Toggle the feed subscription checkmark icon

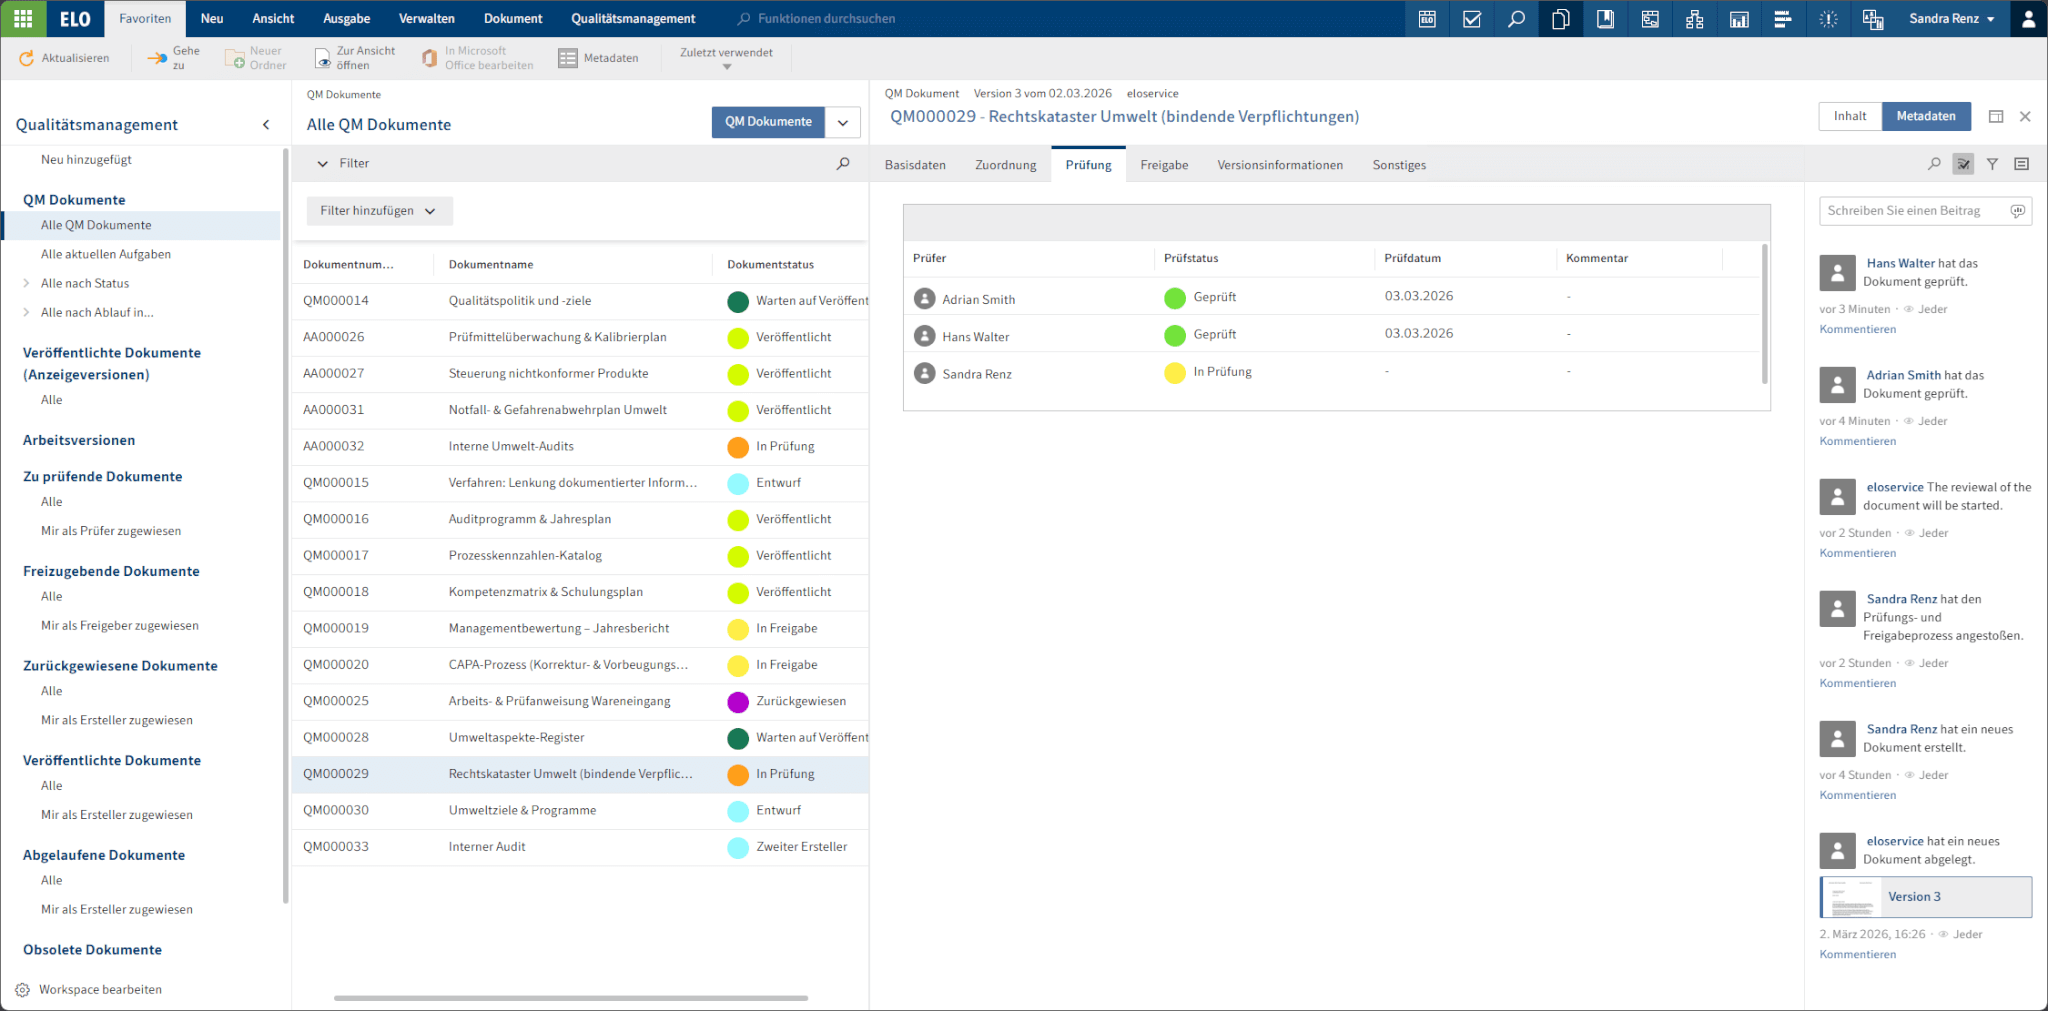pos(1963,164)
